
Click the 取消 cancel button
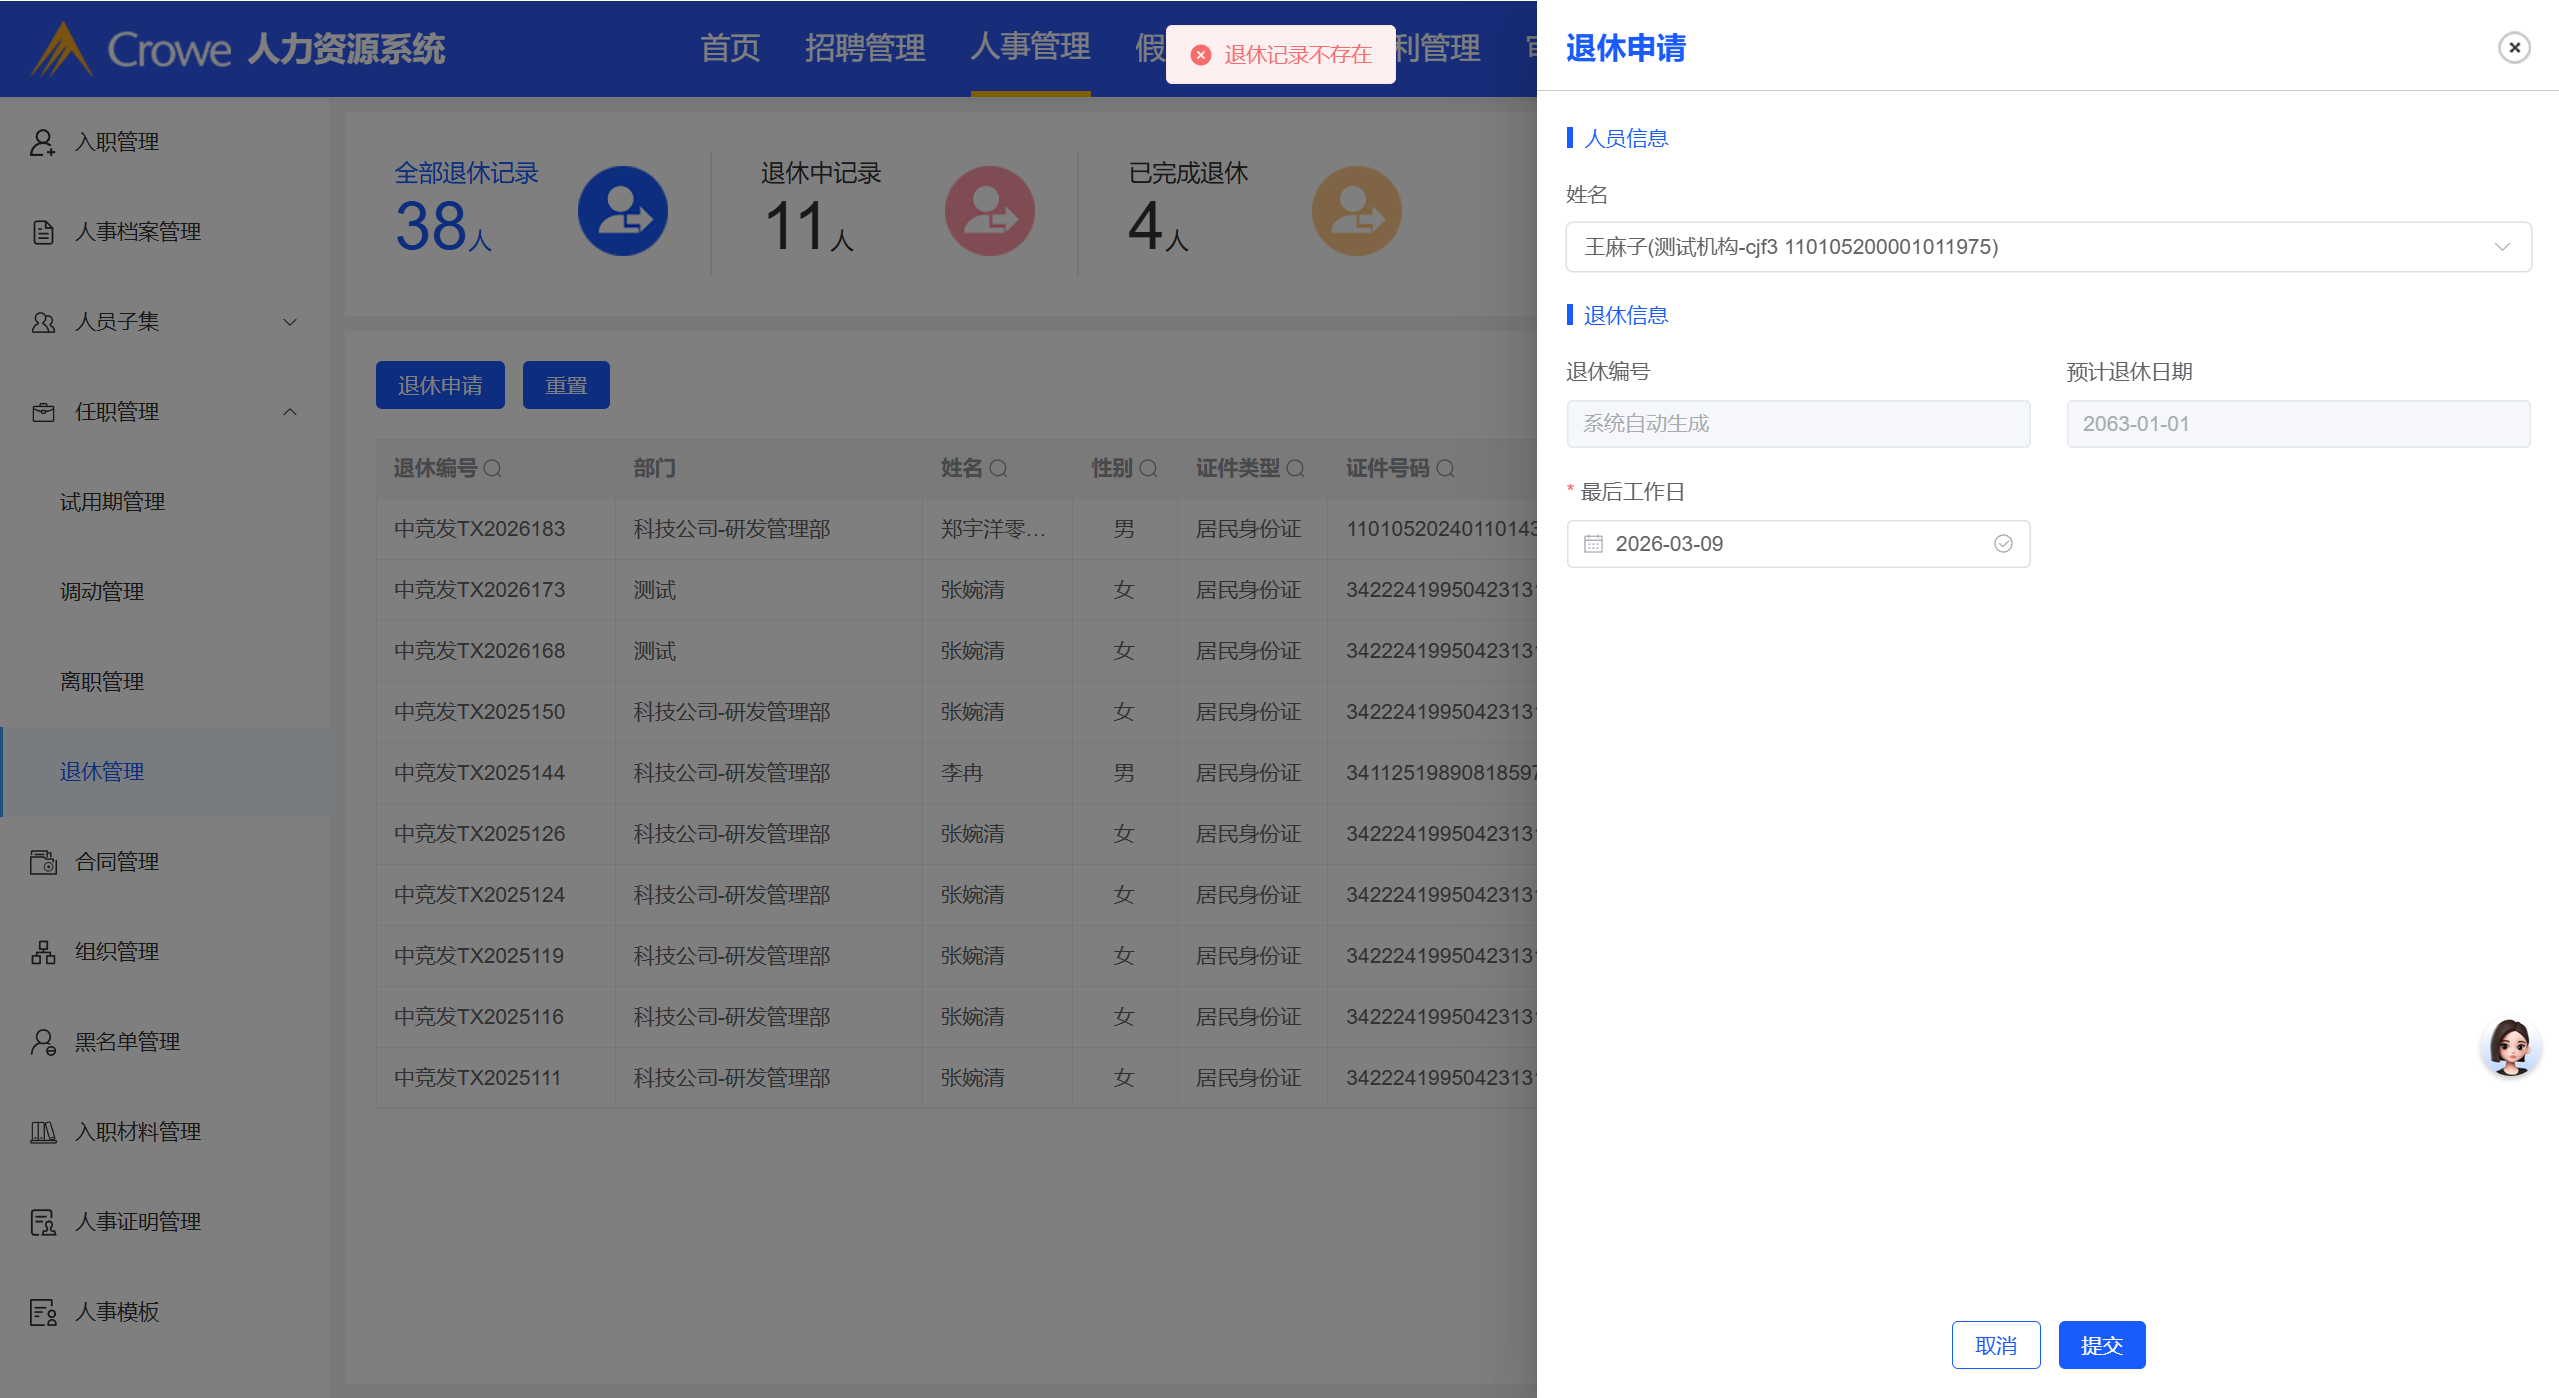click(x=1995, y=1345)
